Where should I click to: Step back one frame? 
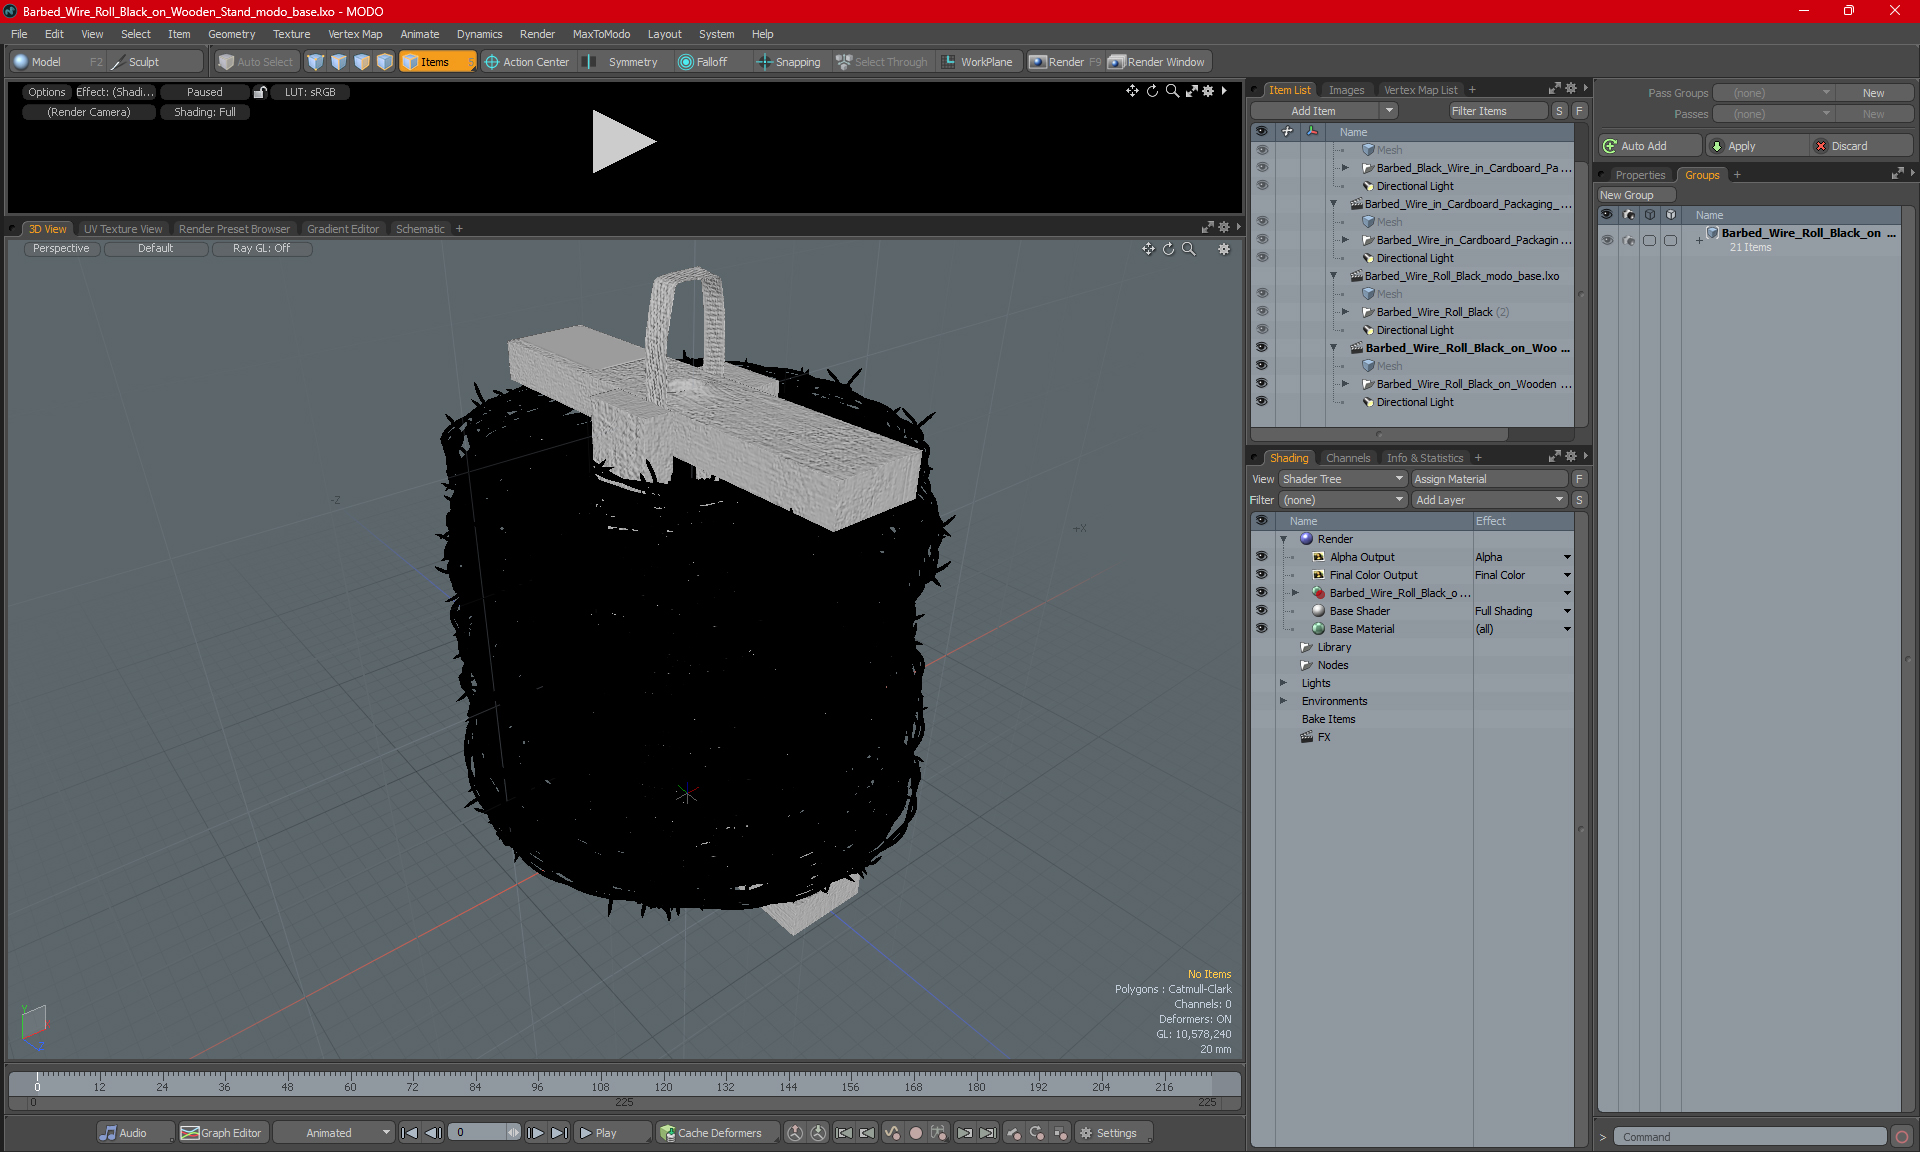pyautogui.click(x=433, y=1133)
